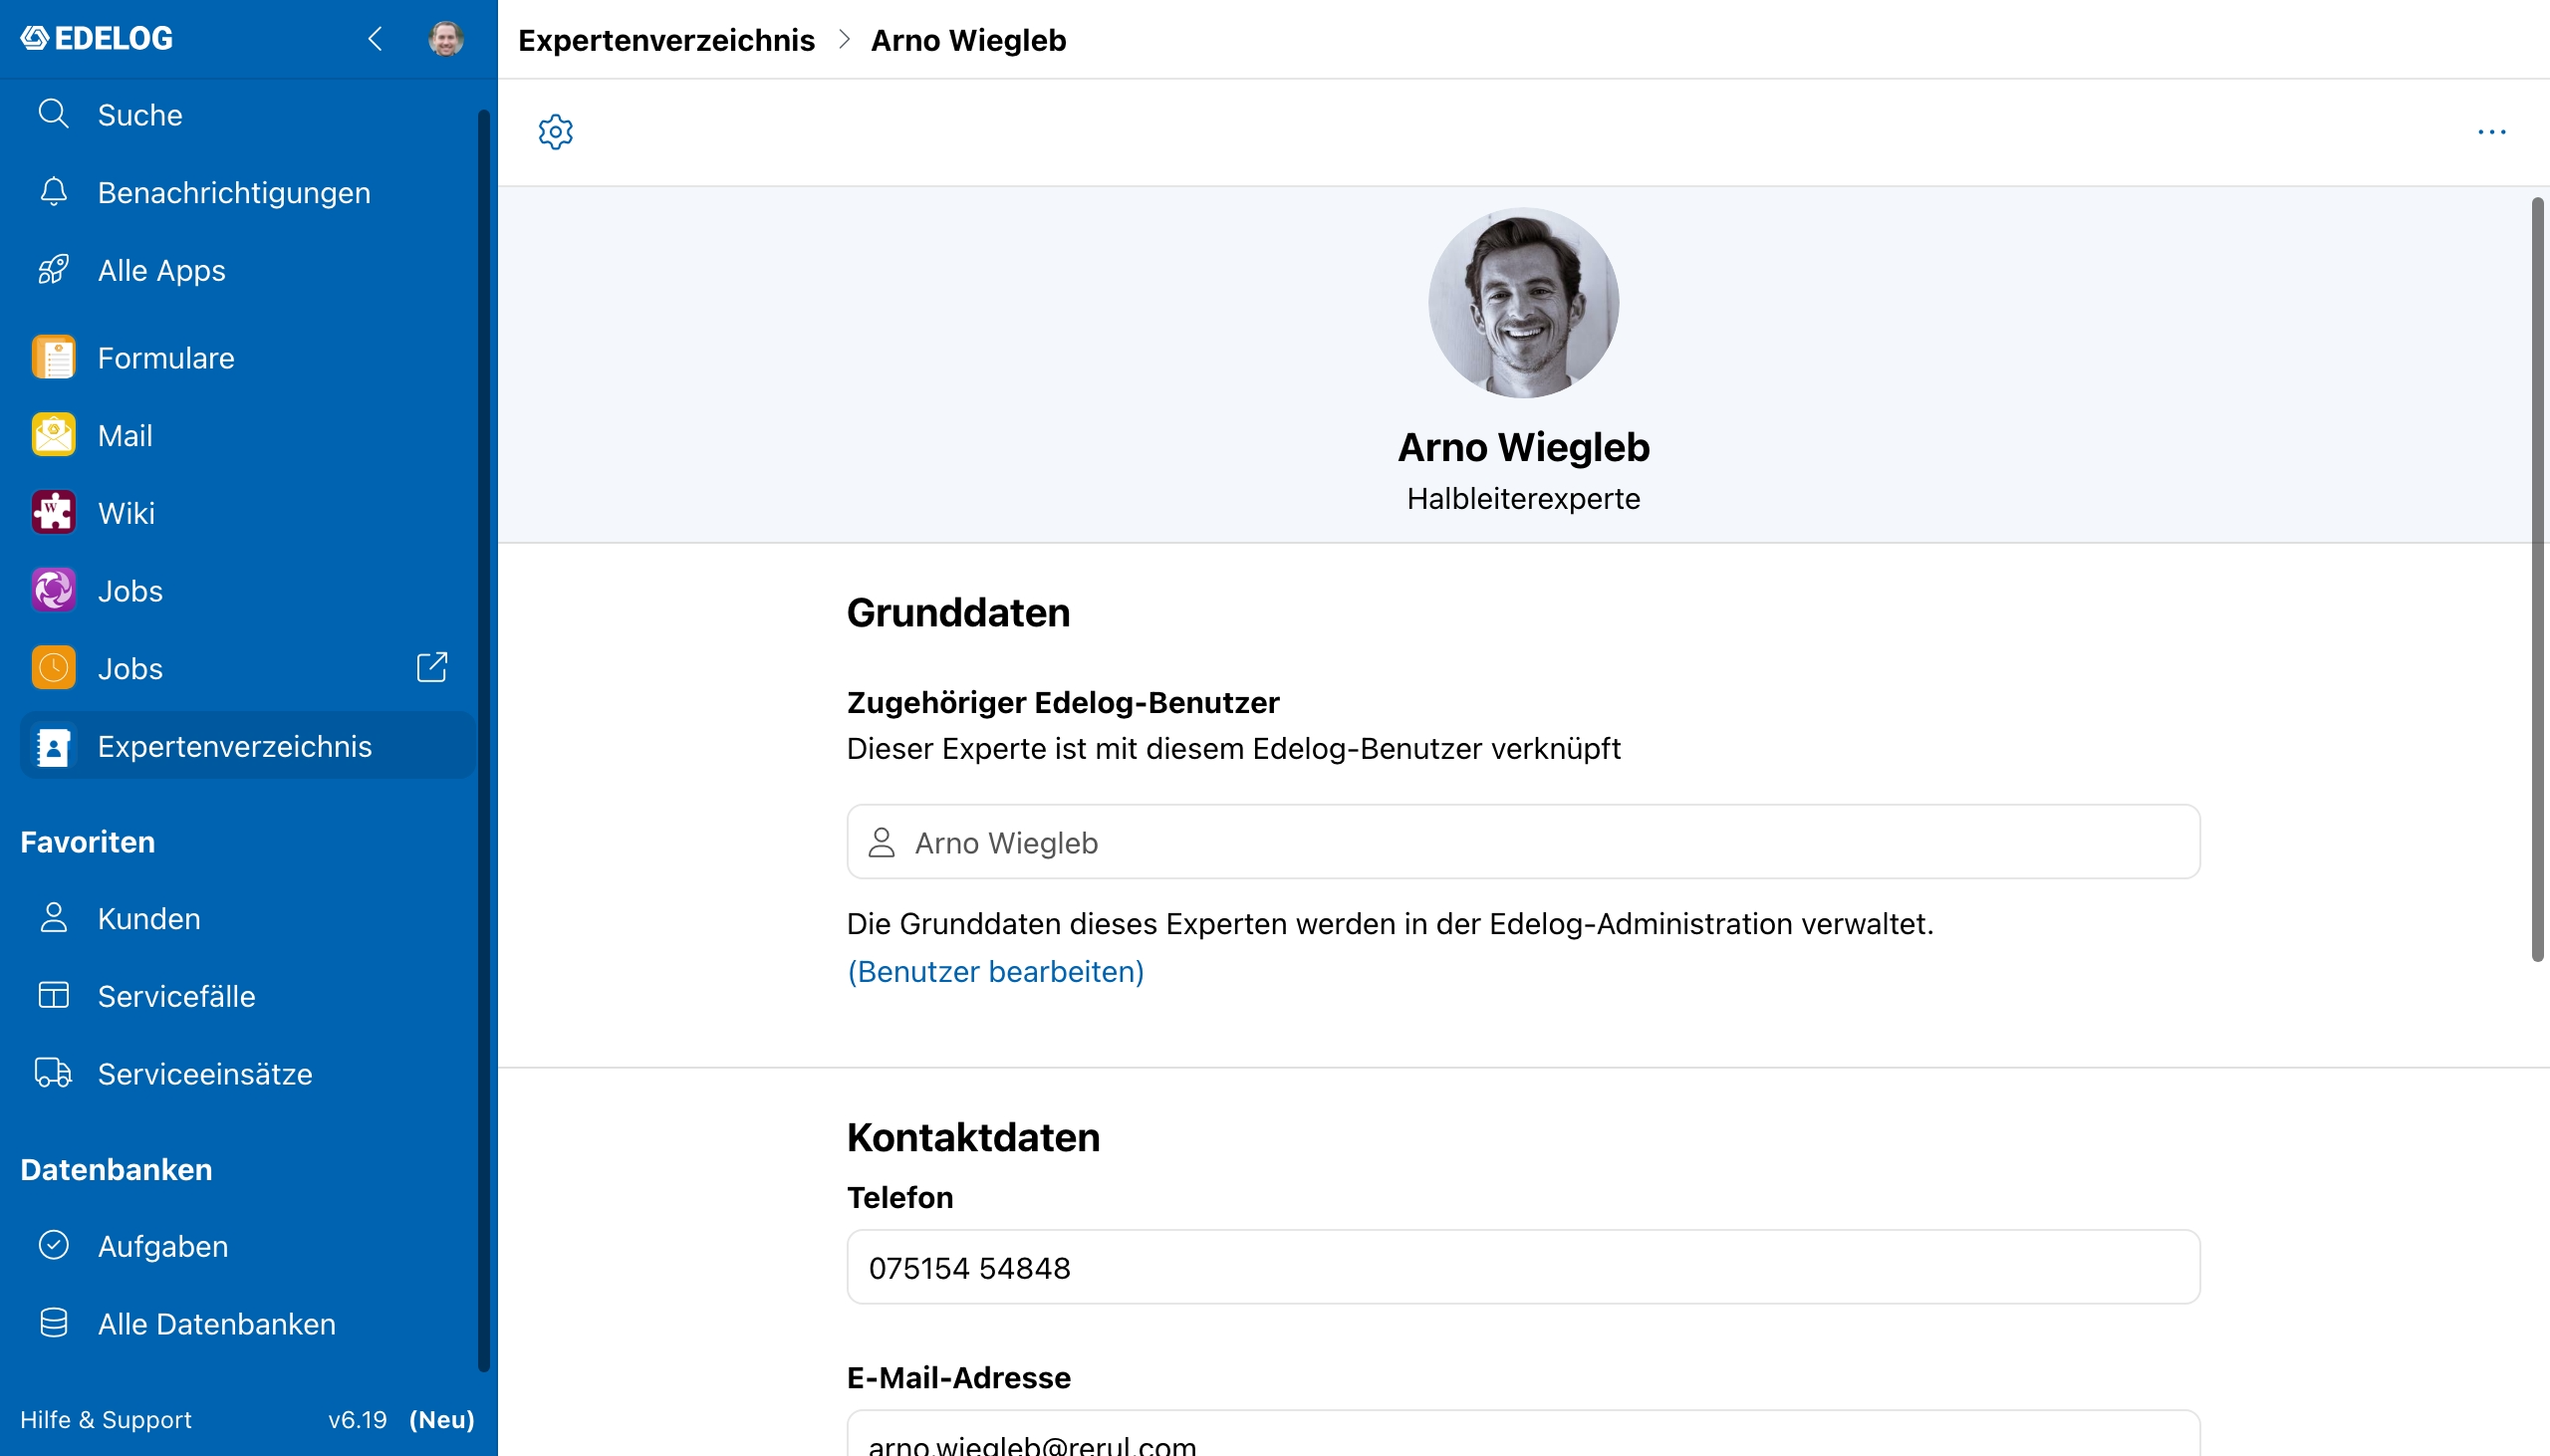Screen dimensions: 2550x1456
Task: Click Arno Wiegleb breadcrumb title
Action: point(968,40)
